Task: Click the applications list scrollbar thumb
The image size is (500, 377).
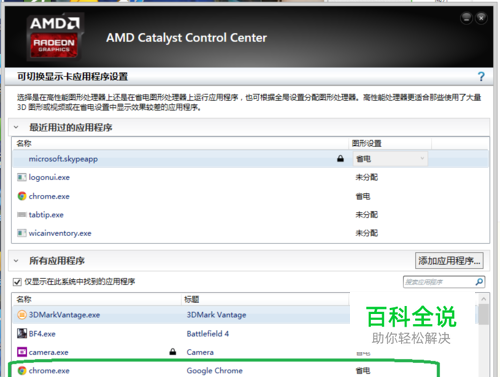Action: pos(483,314)
